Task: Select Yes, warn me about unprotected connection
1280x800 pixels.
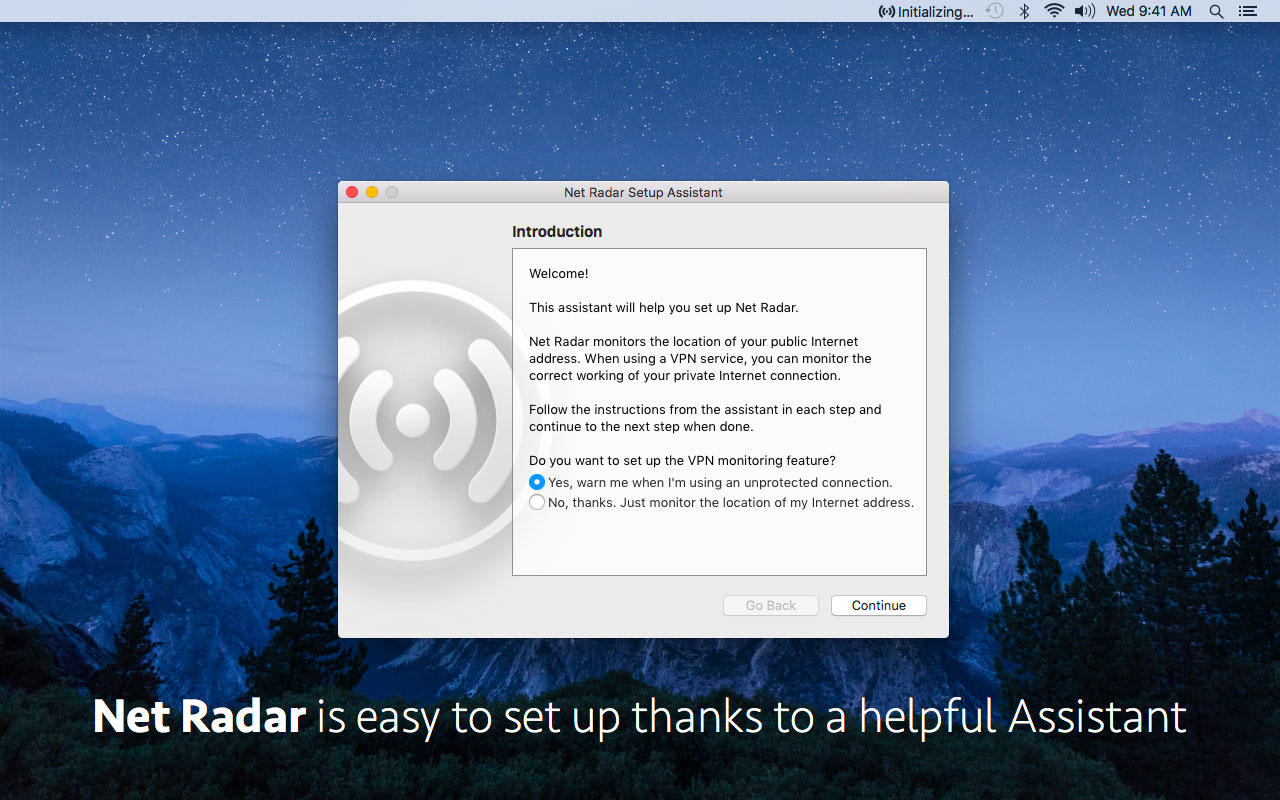Action: pyautogui.click(x=710, y=482)
